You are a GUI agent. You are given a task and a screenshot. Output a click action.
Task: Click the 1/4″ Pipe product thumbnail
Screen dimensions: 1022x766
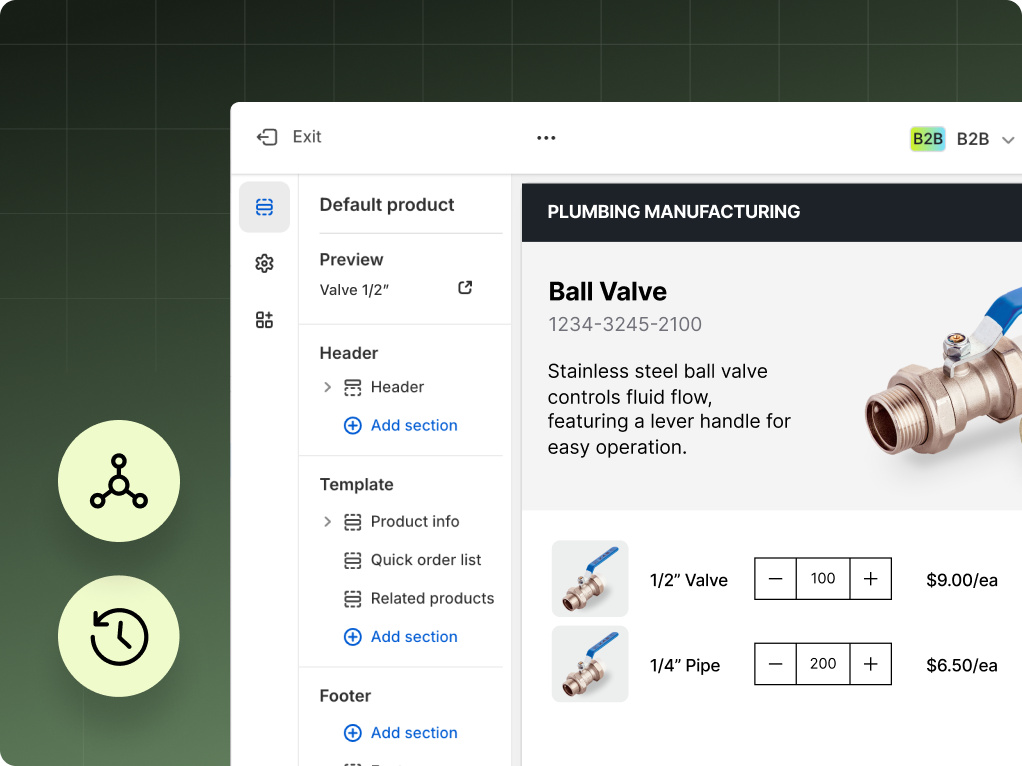(x=590, y=664)
